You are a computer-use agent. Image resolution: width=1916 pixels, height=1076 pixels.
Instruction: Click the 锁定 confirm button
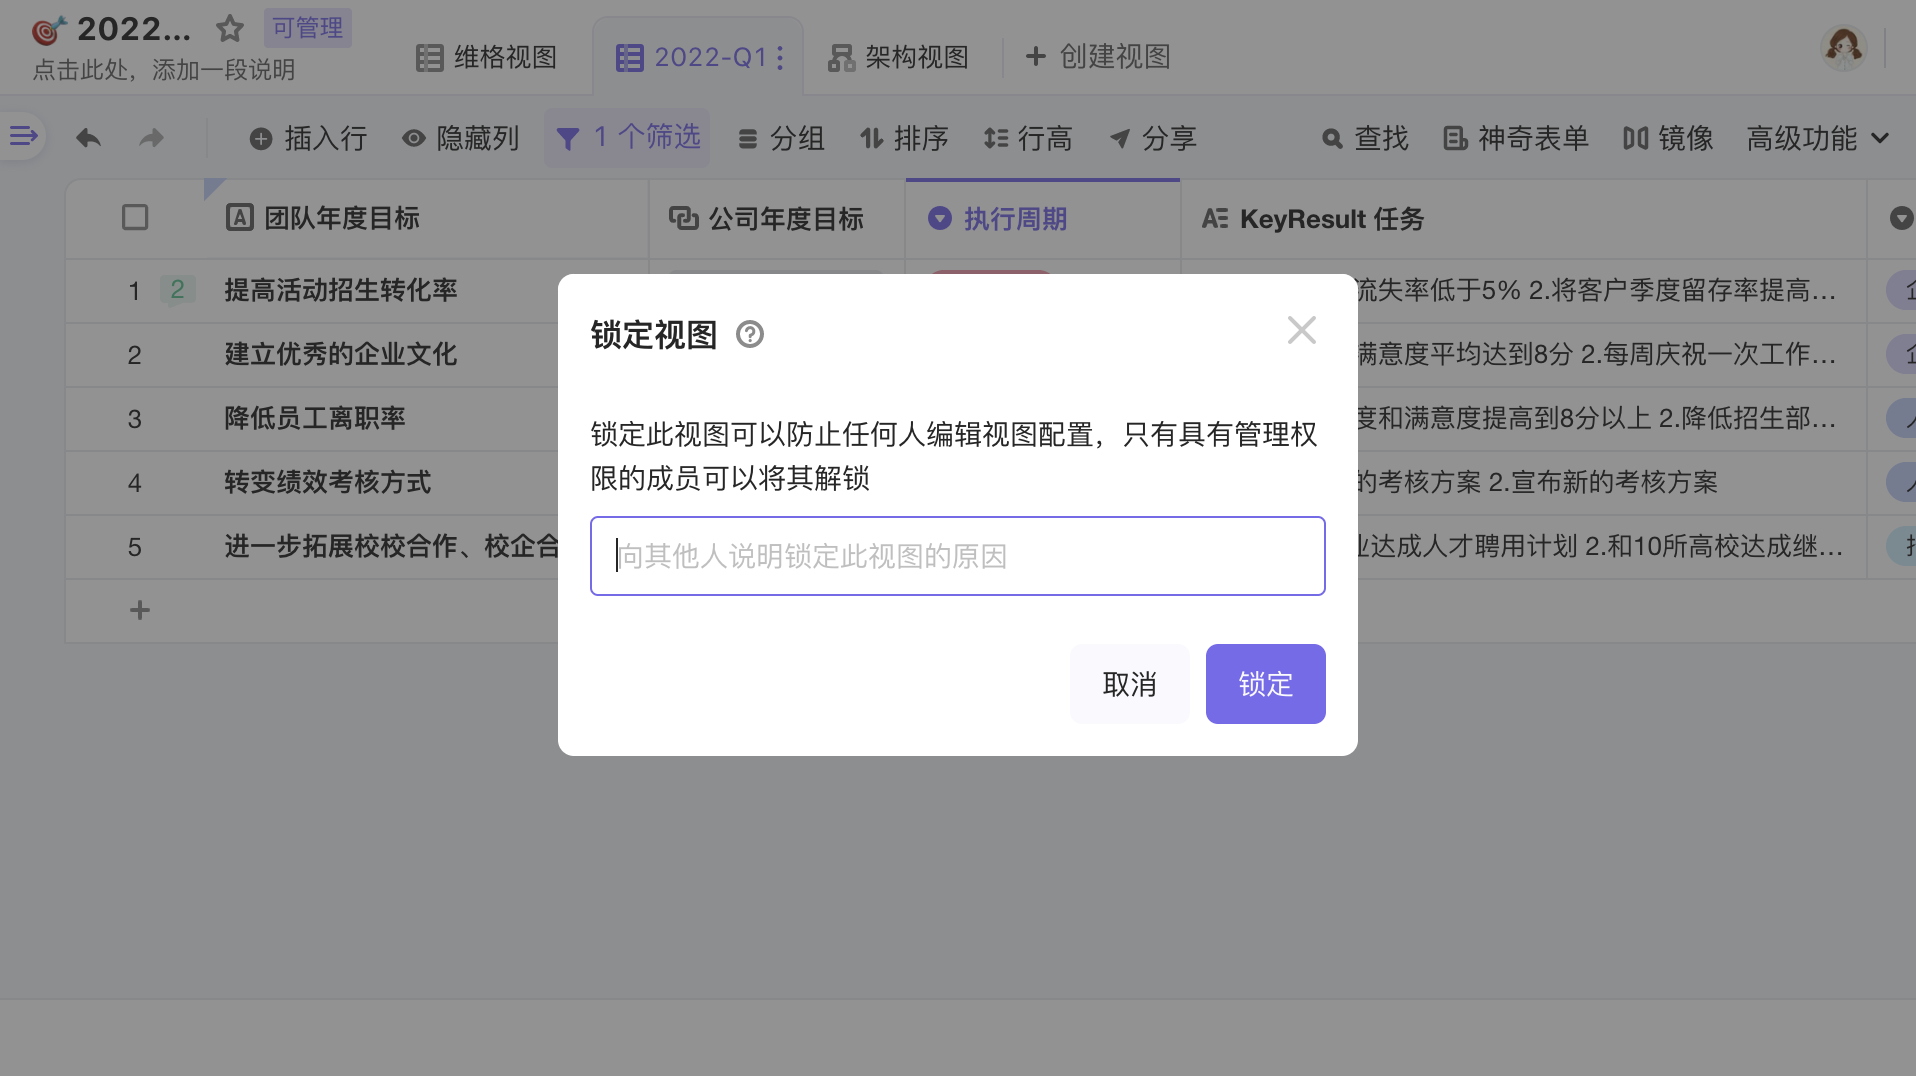[1265, 684]
